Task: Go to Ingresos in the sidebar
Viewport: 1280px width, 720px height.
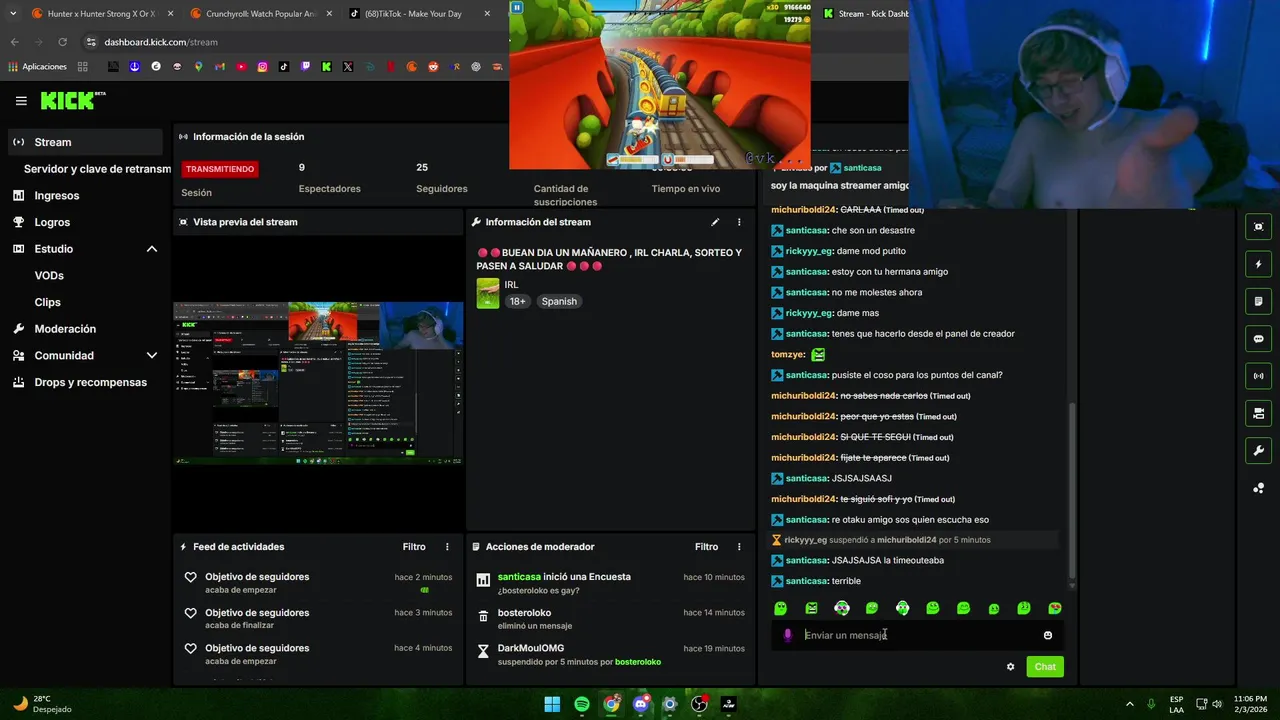Action: [x=56, y=196]
